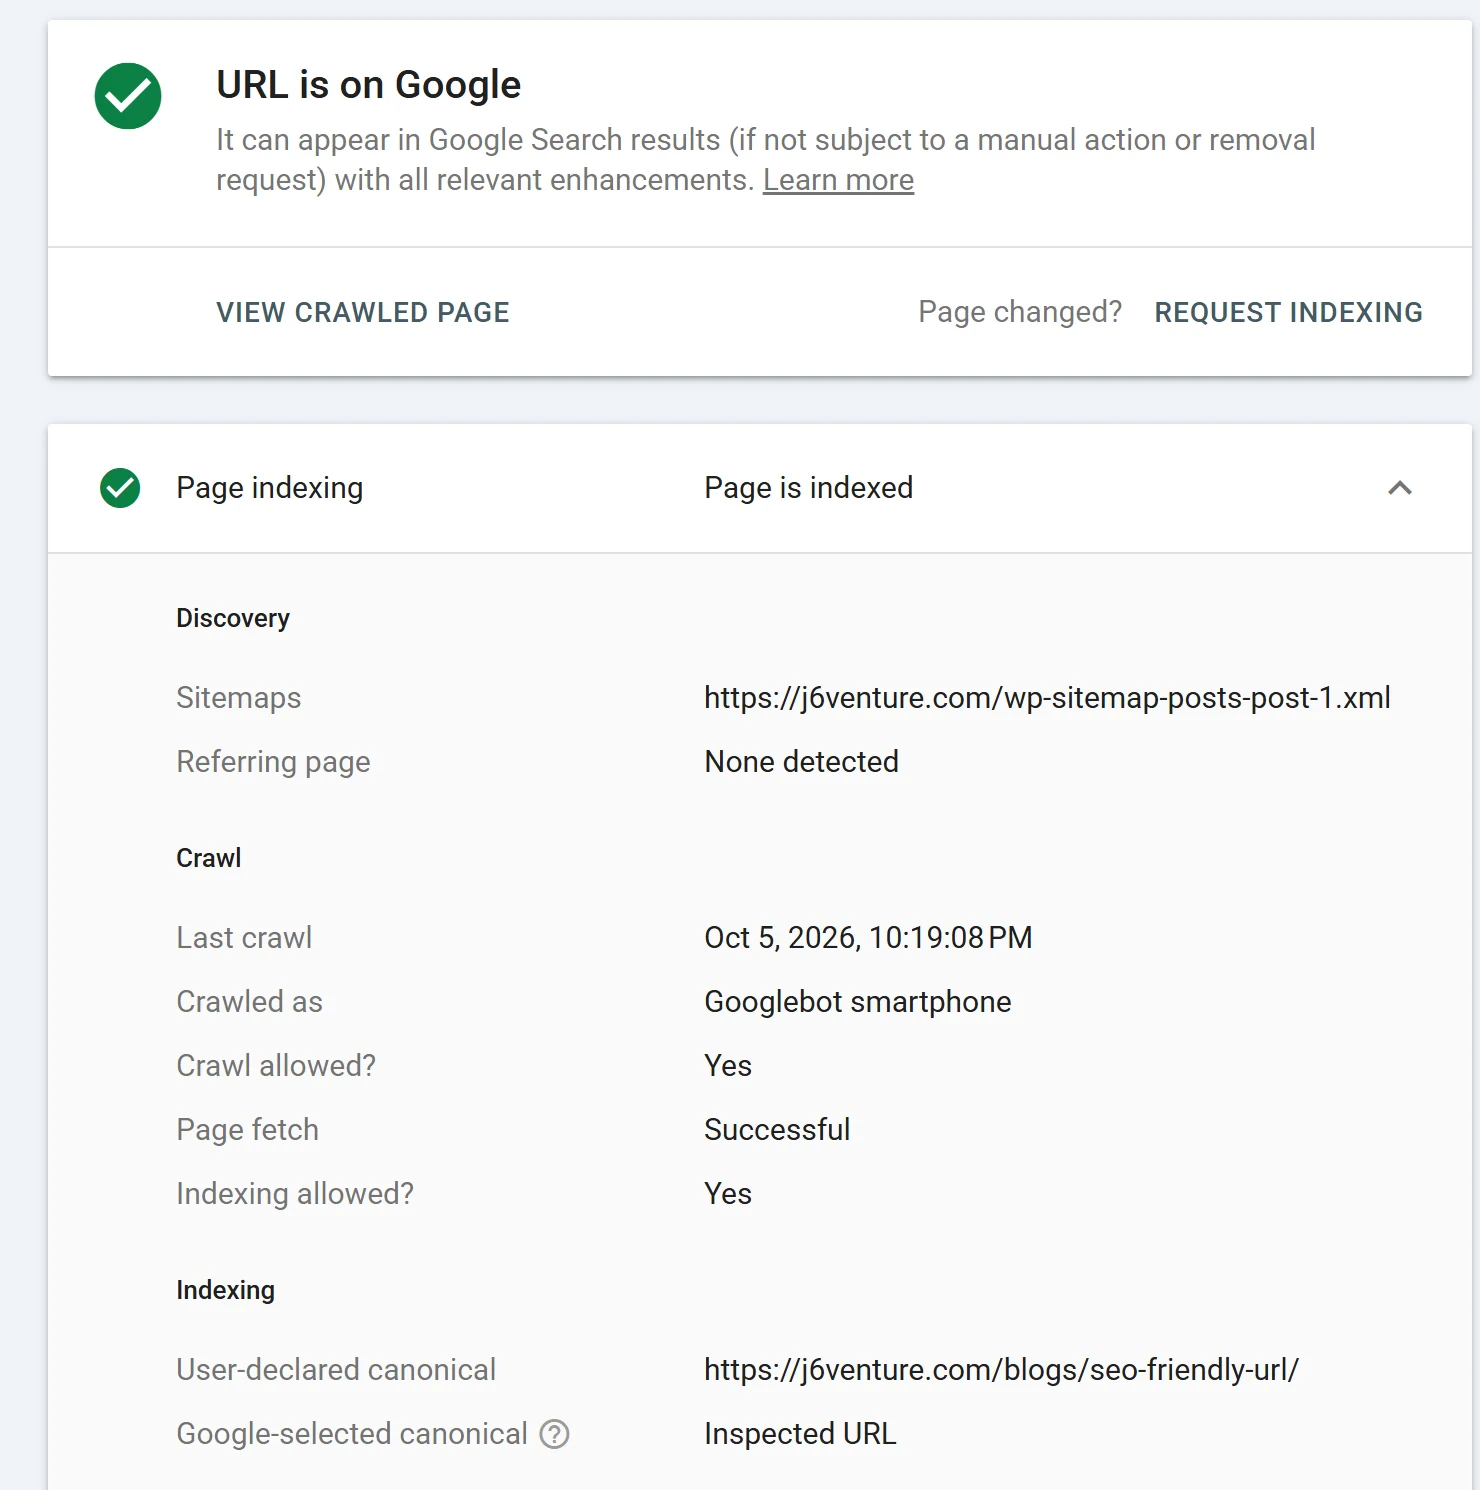Click the Yes value for Crawl allowed
The width and height of the screenshot is (1480, 1490).
(x=727, y=1066)
